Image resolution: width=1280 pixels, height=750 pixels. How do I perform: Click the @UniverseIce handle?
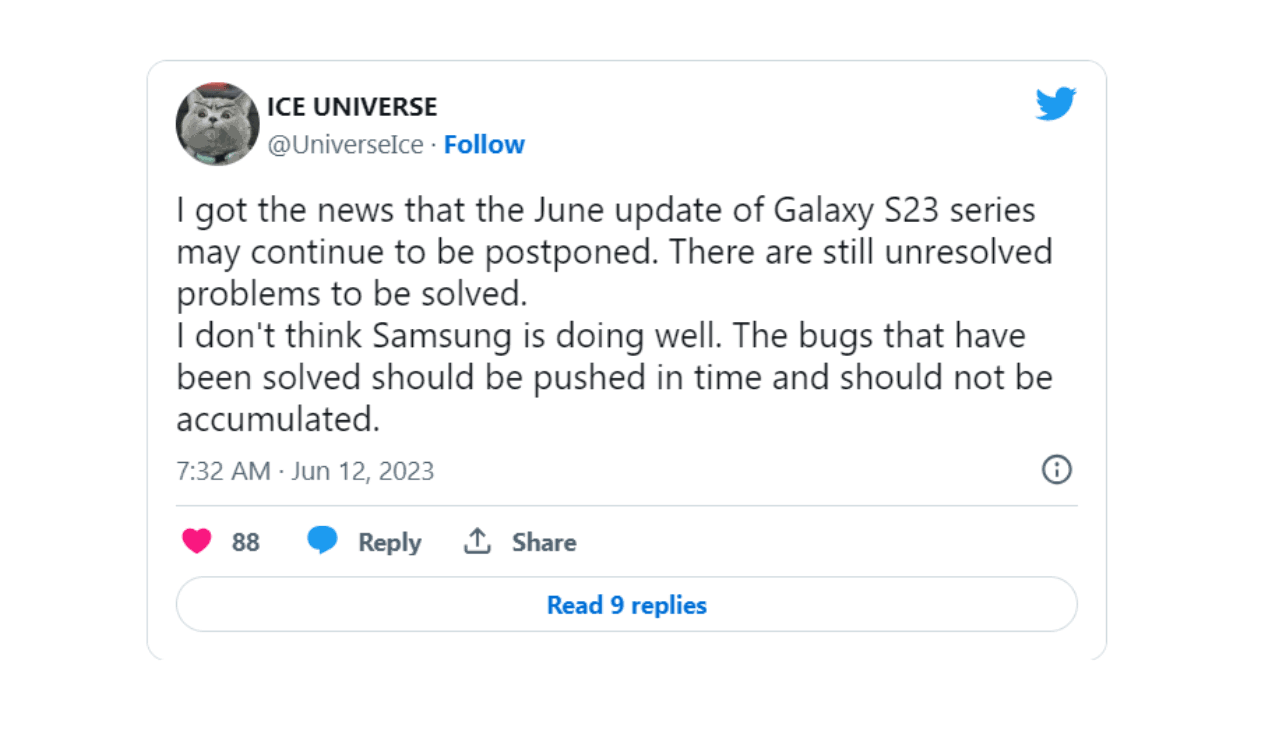tap(345, 145)
